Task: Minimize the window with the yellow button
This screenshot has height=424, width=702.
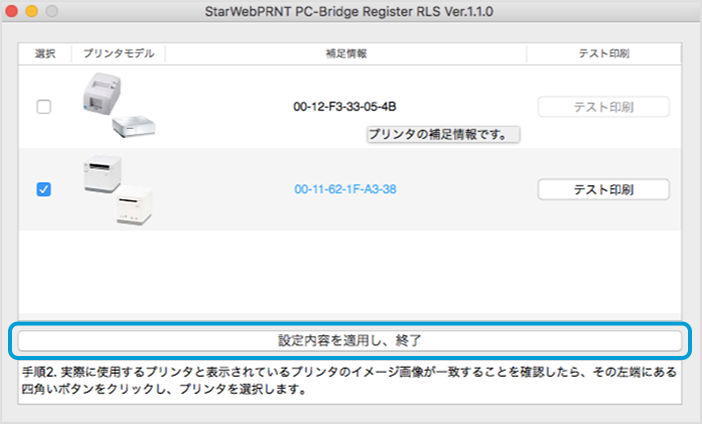Action: tap(32, 11)
